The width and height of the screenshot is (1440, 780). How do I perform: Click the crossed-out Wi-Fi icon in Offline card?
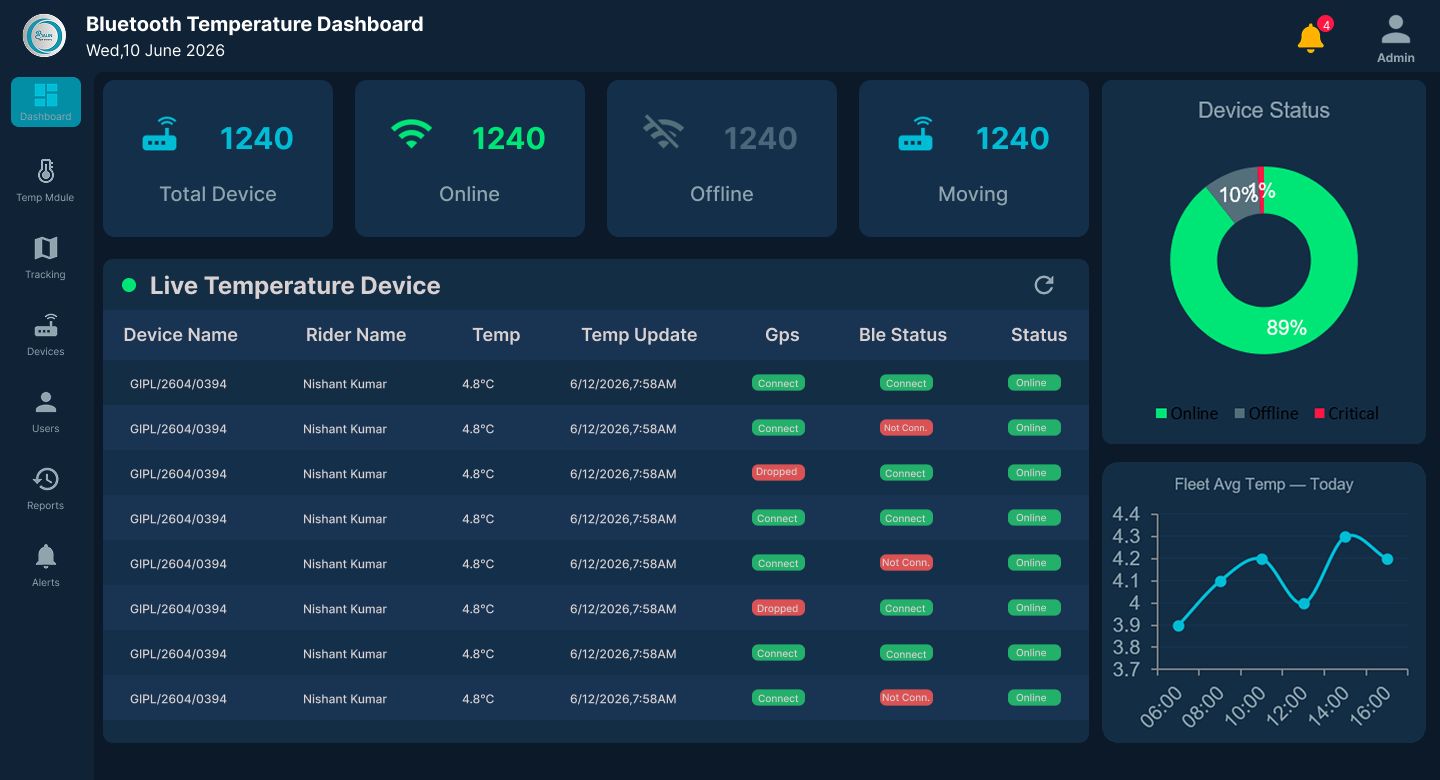click(x=663, y=133)
